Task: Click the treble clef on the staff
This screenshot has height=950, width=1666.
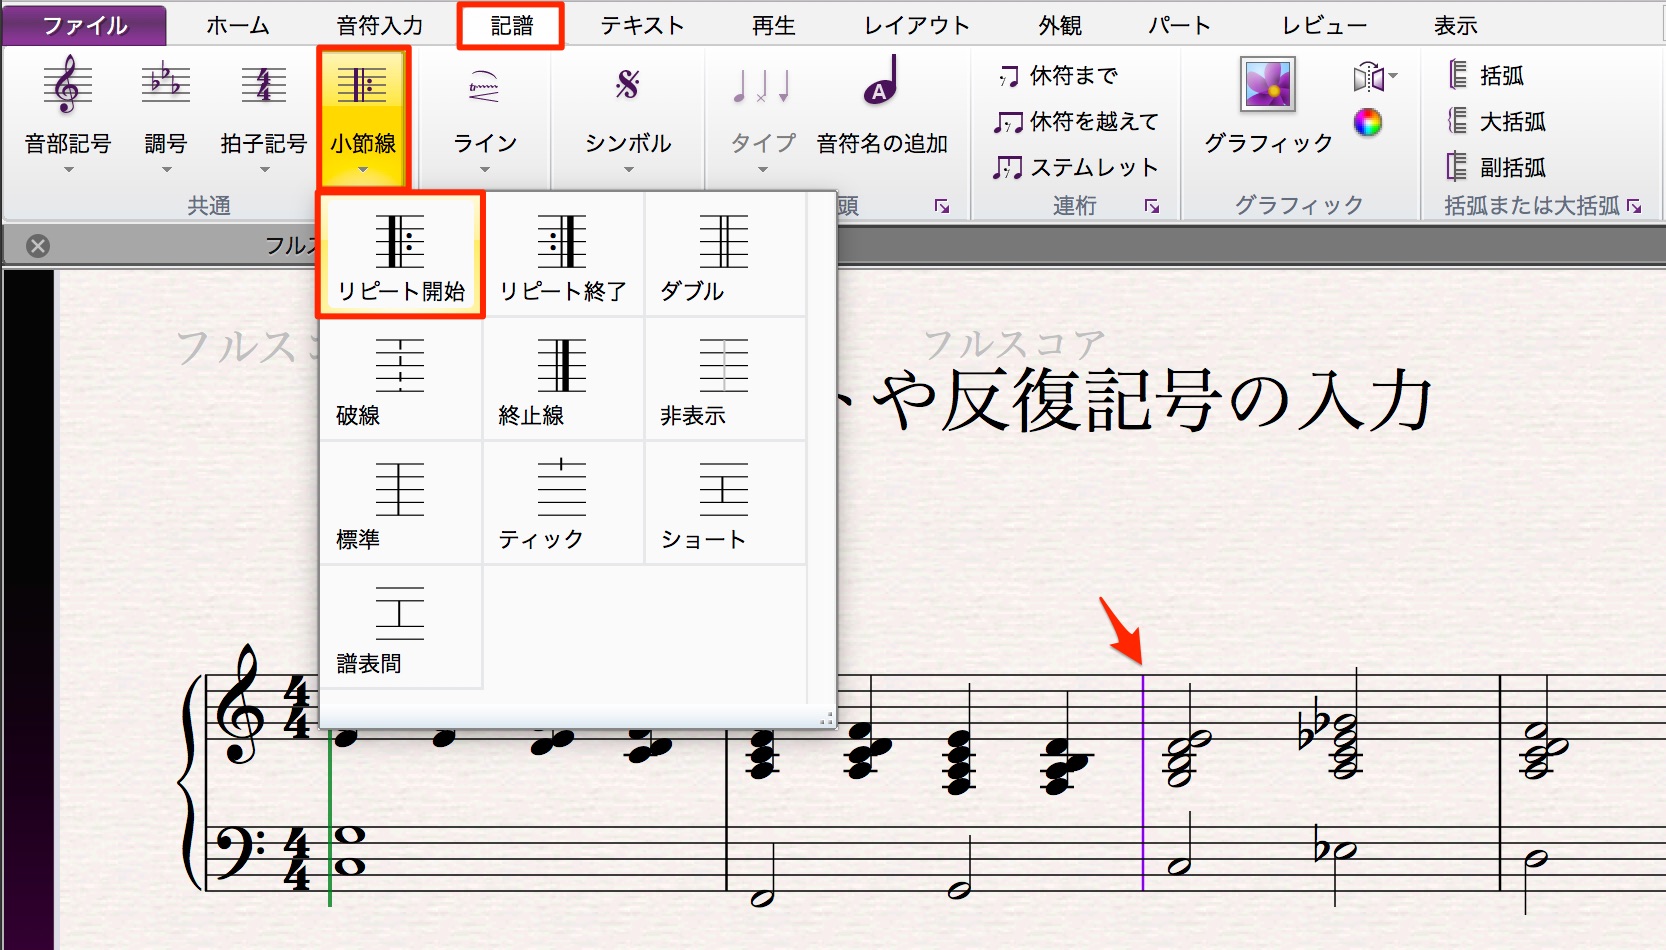Action: coord(241,706)
